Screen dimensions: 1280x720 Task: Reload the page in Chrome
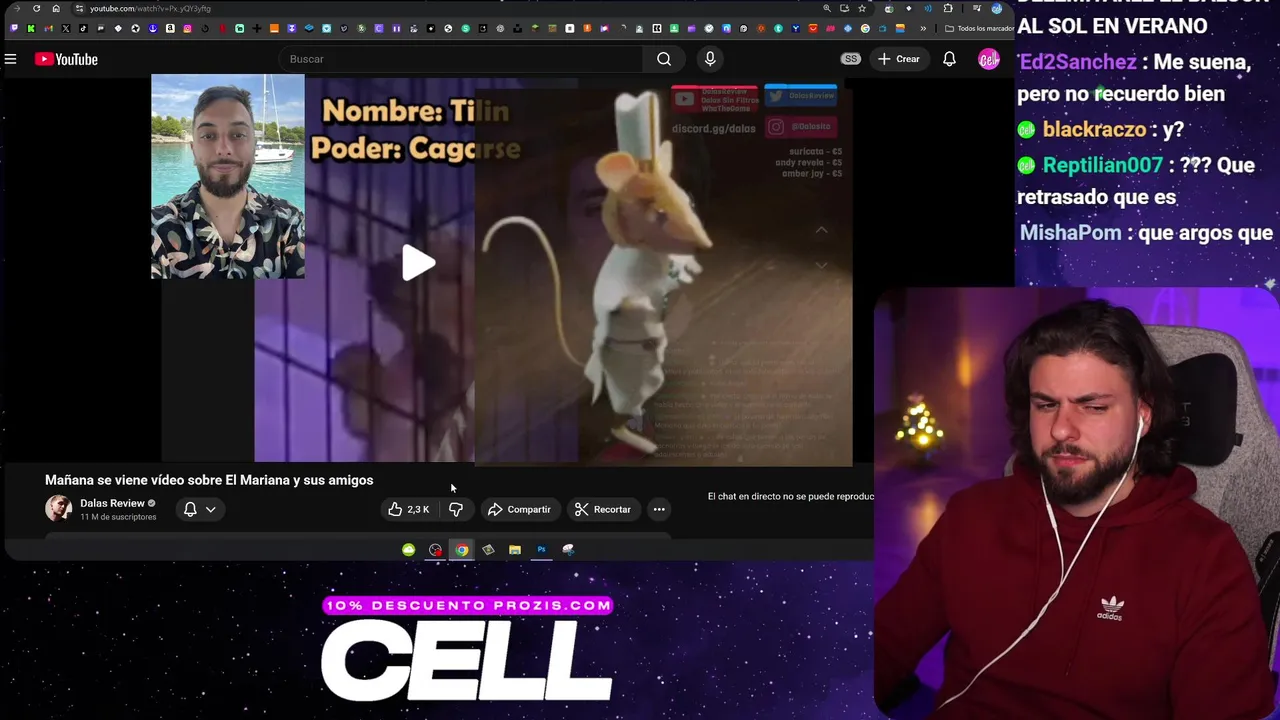(x=36, y=8)
